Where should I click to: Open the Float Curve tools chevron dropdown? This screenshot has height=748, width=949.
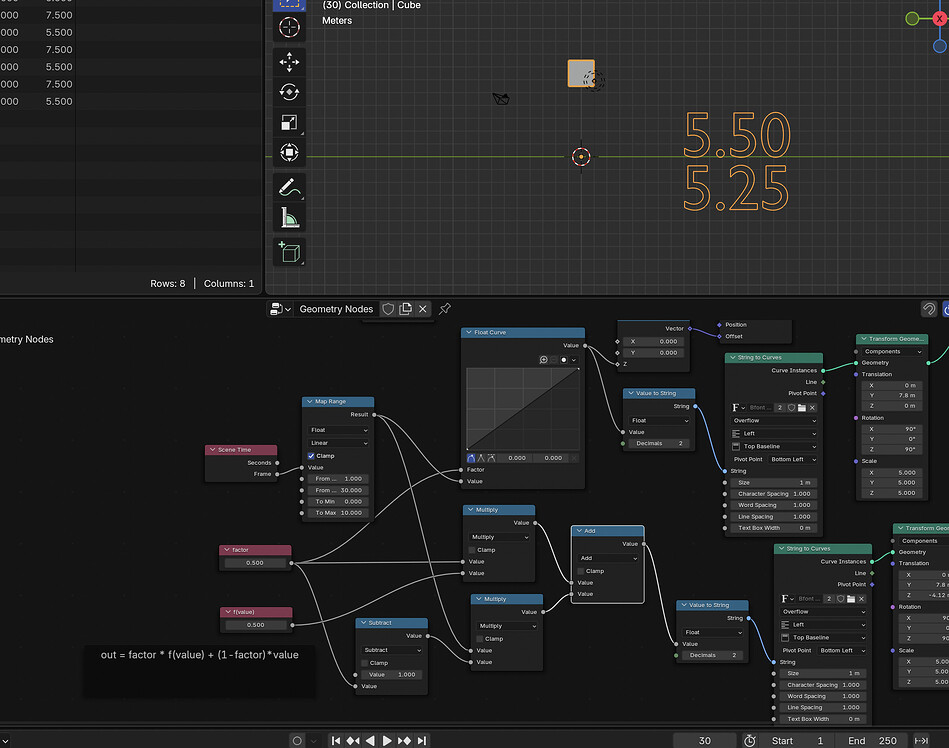[x=574, y=360]
